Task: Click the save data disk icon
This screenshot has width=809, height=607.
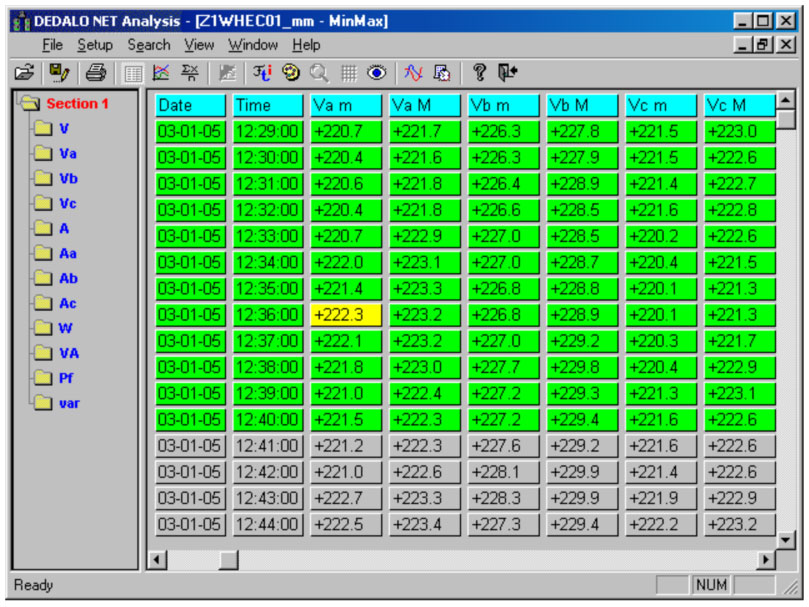Action: pos(59,73)
